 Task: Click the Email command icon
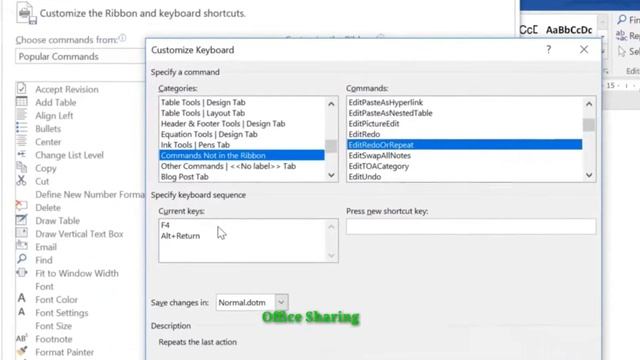(x=22, y=246)
